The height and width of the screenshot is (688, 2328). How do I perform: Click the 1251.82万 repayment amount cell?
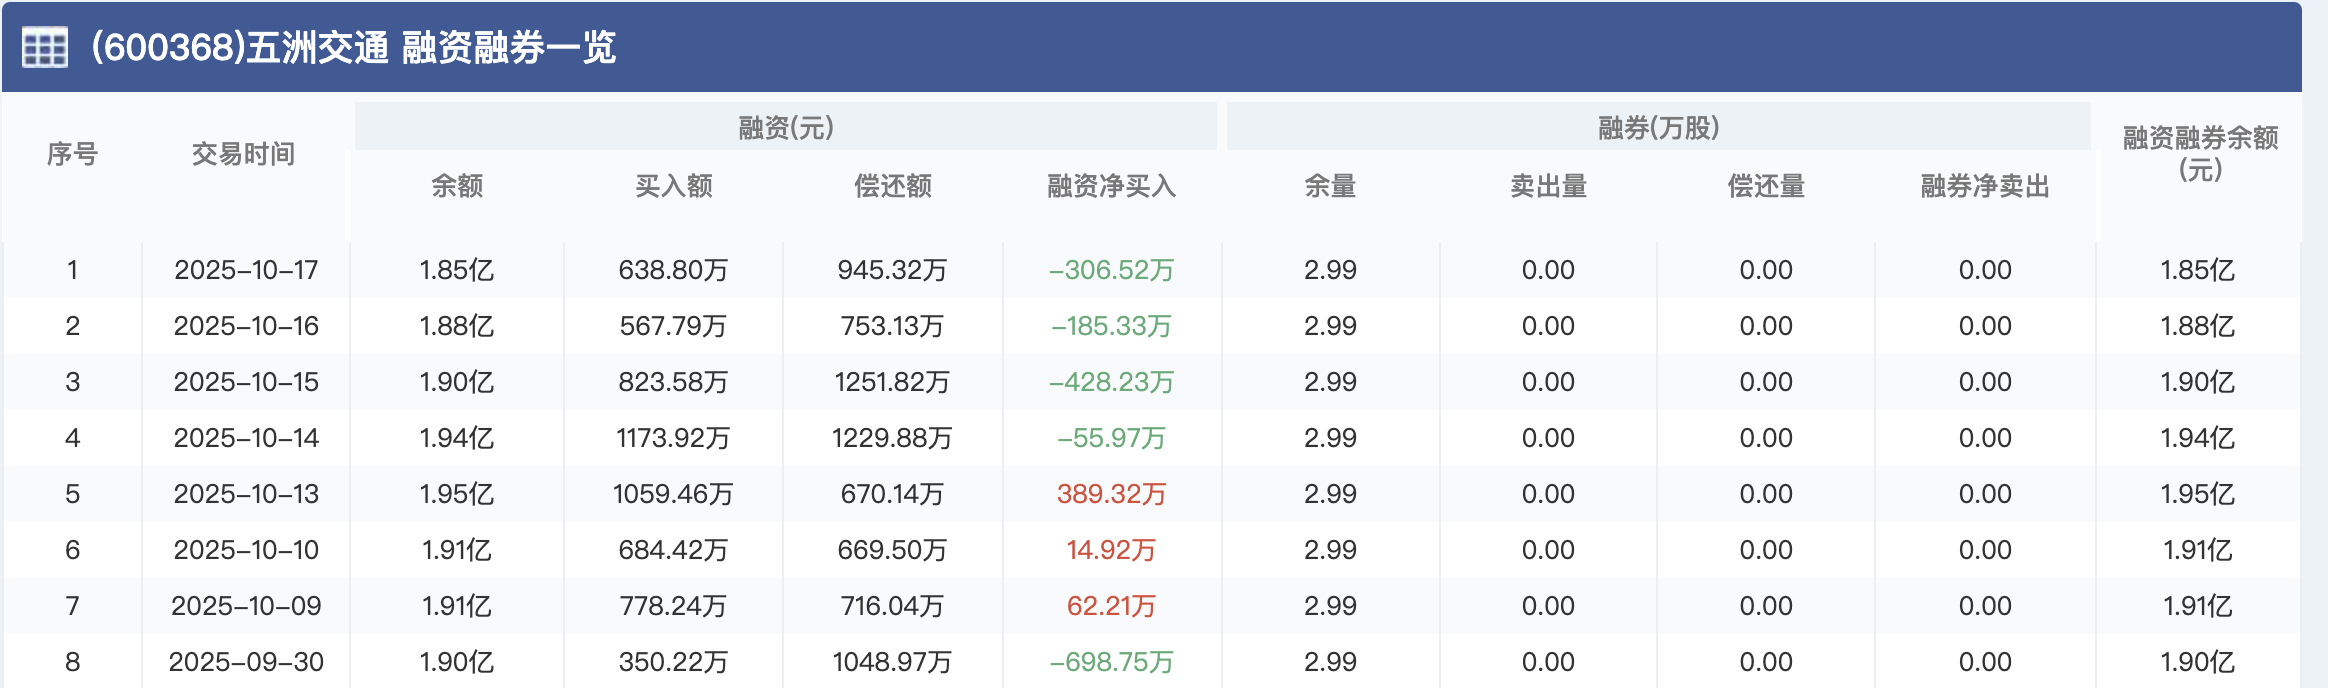(x=892, y=382)
